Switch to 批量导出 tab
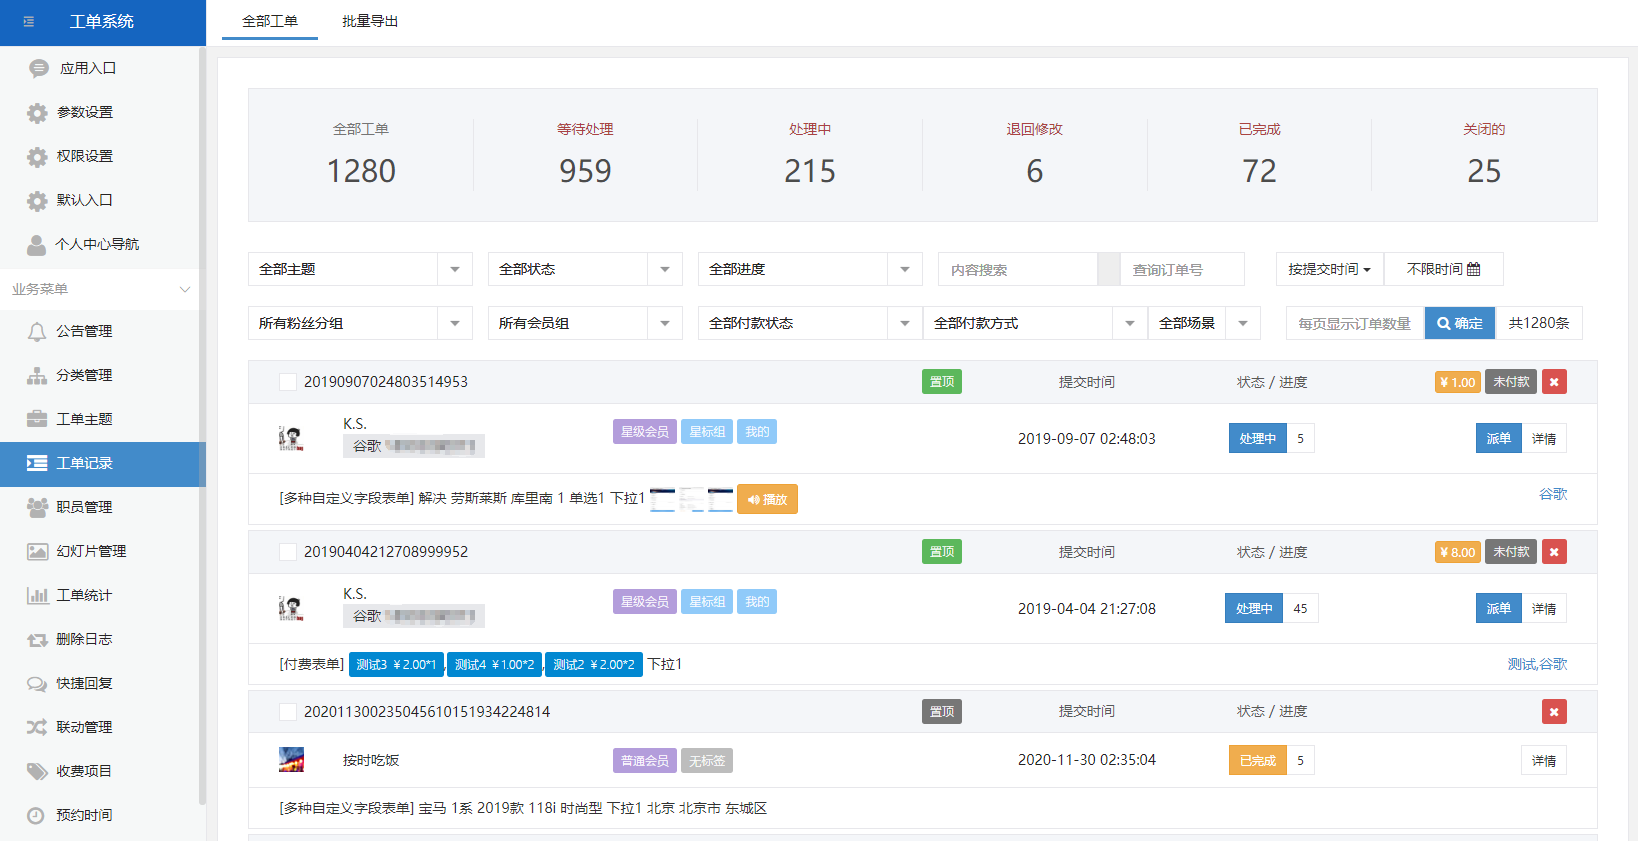The image size is (1638, 841). 370,21
